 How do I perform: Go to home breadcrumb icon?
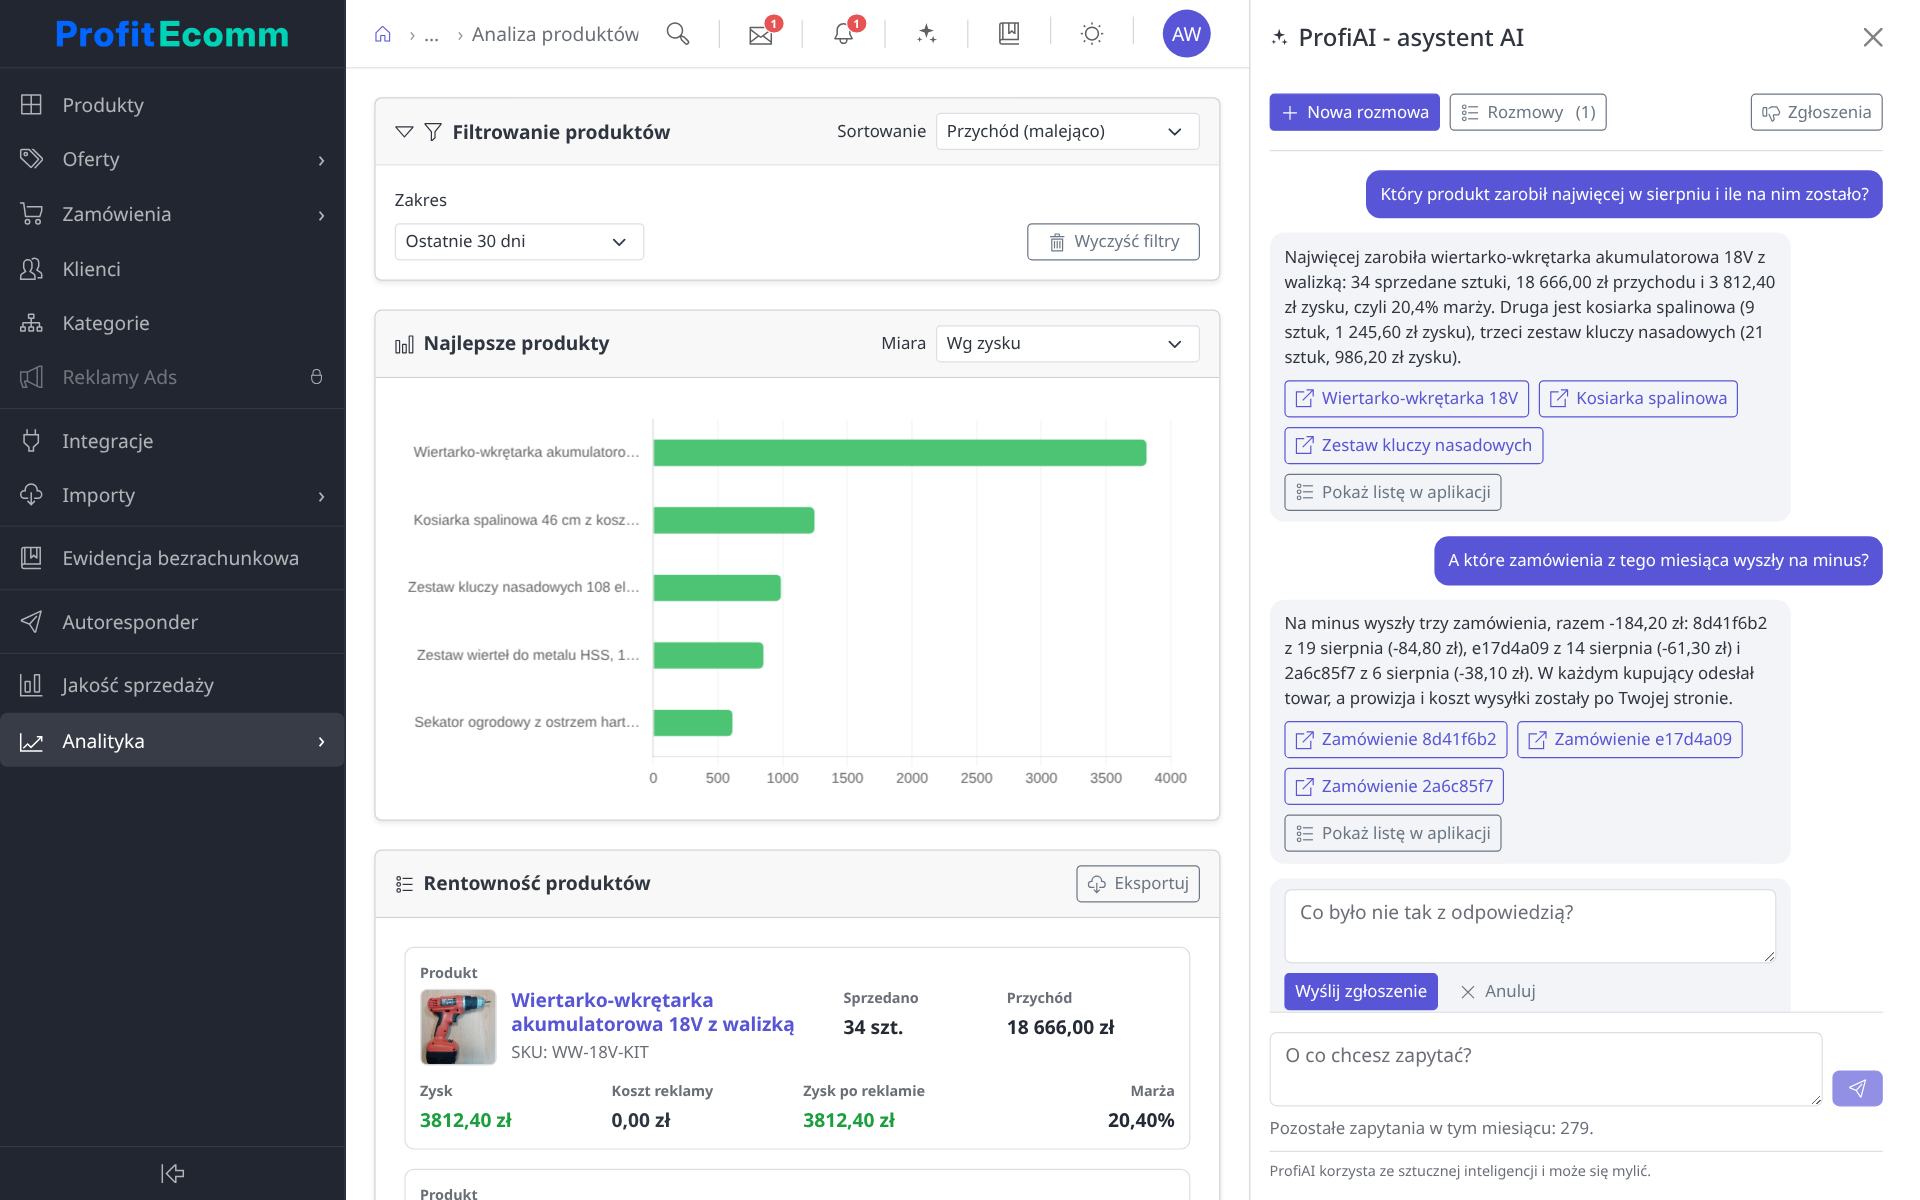(383, 35)
